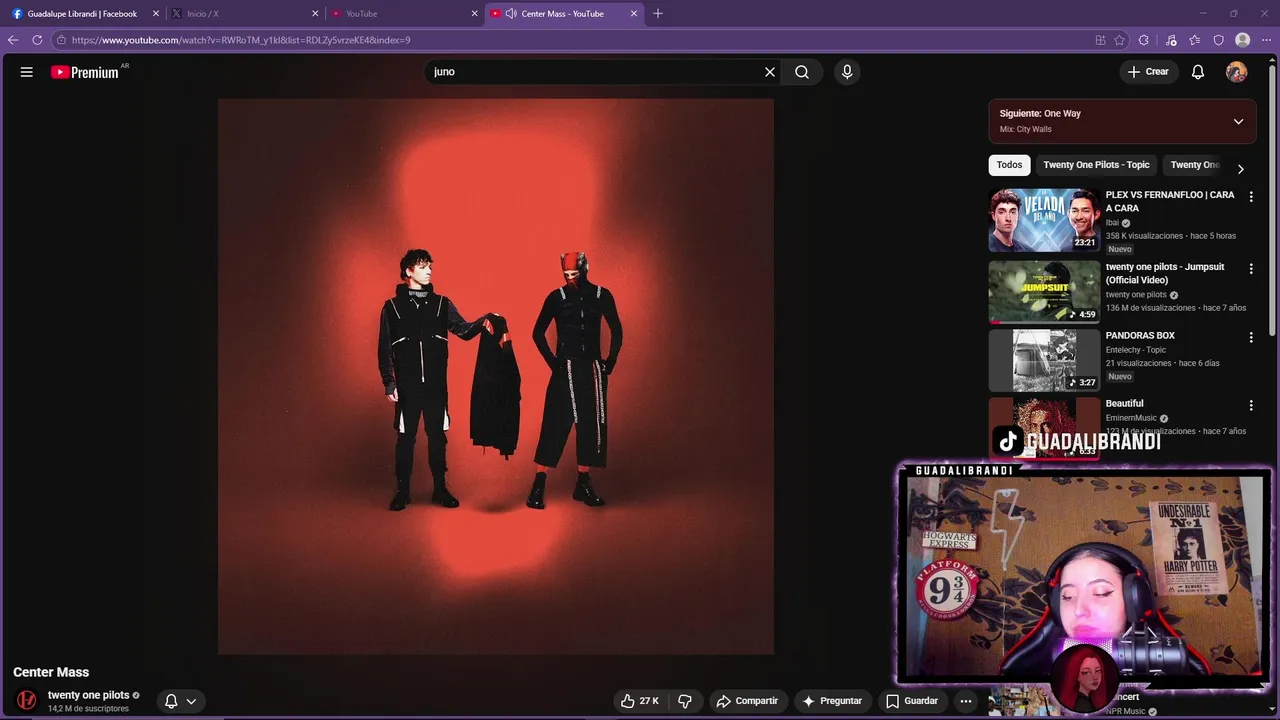1280x720 pixels.
Task: Close the Facebook tab
Action: 155,14
